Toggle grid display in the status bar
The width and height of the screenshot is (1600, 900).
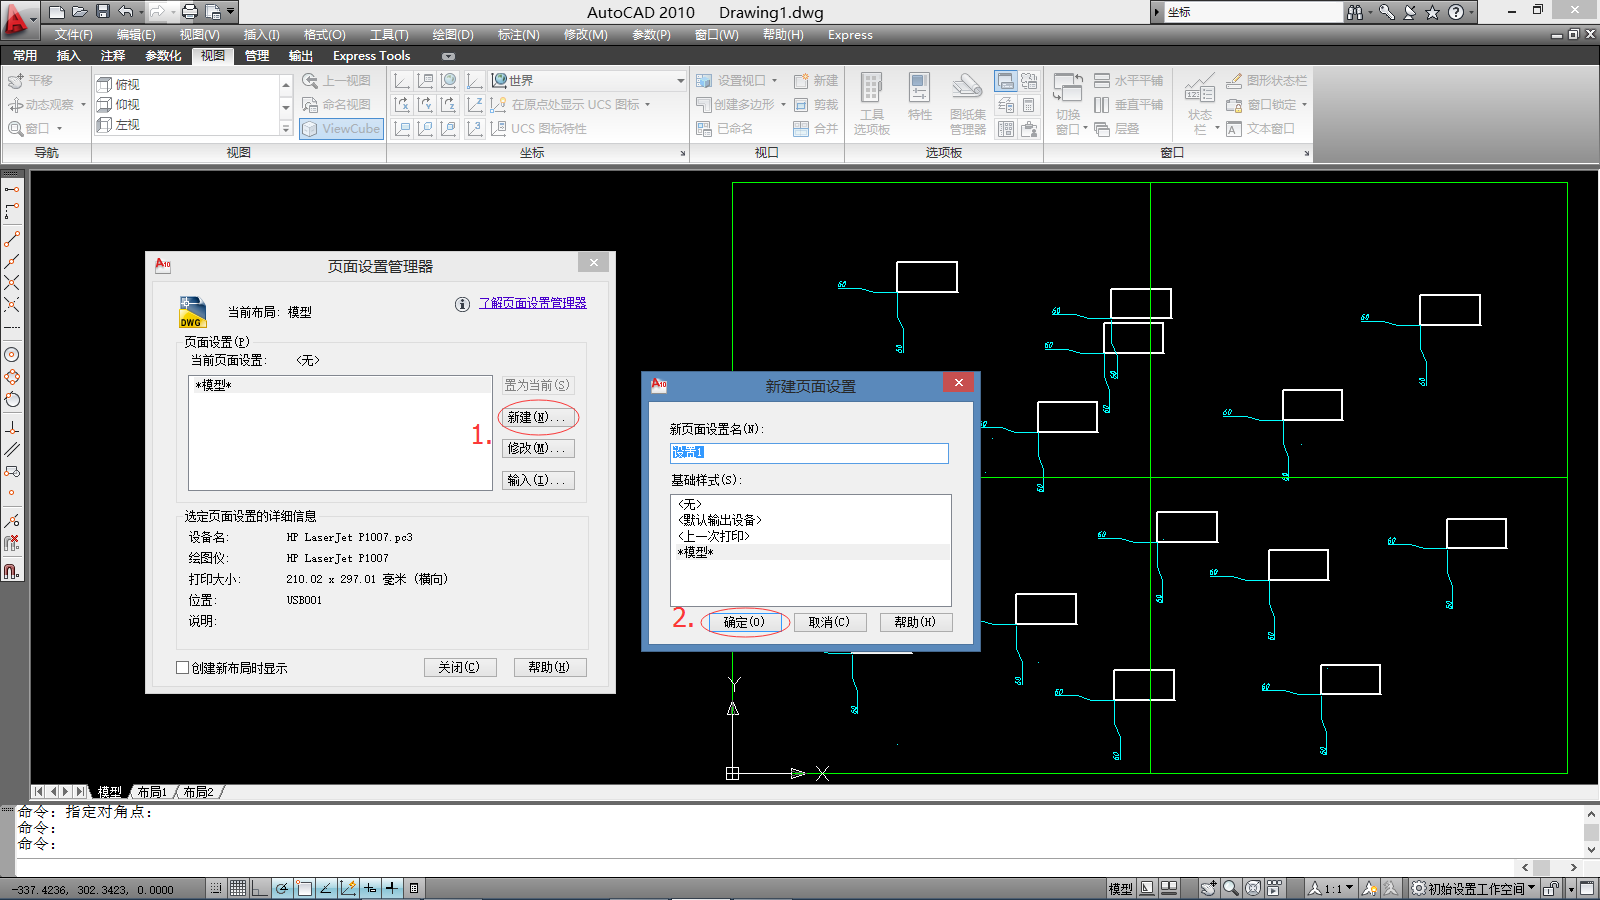(238, 888)
